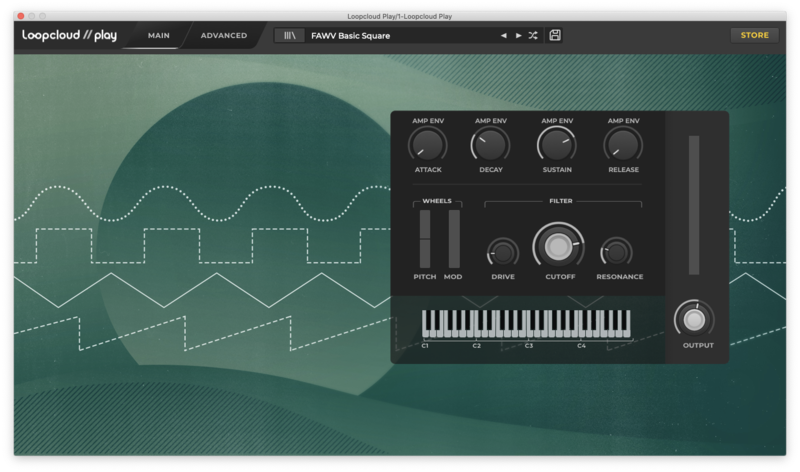Click the Pitch wheel slider
The image size is (800, 472).
pyautogui.click(x=425, y=239)
